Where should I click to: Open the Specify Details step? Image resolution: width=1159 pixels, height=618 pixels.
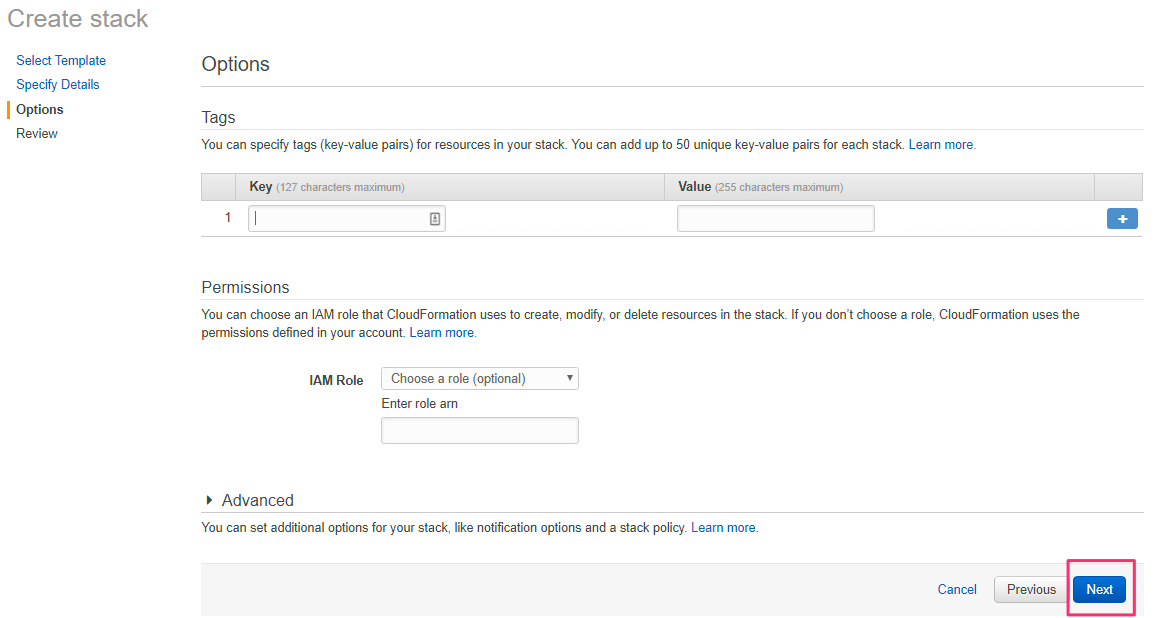click(x=58, y=84)
